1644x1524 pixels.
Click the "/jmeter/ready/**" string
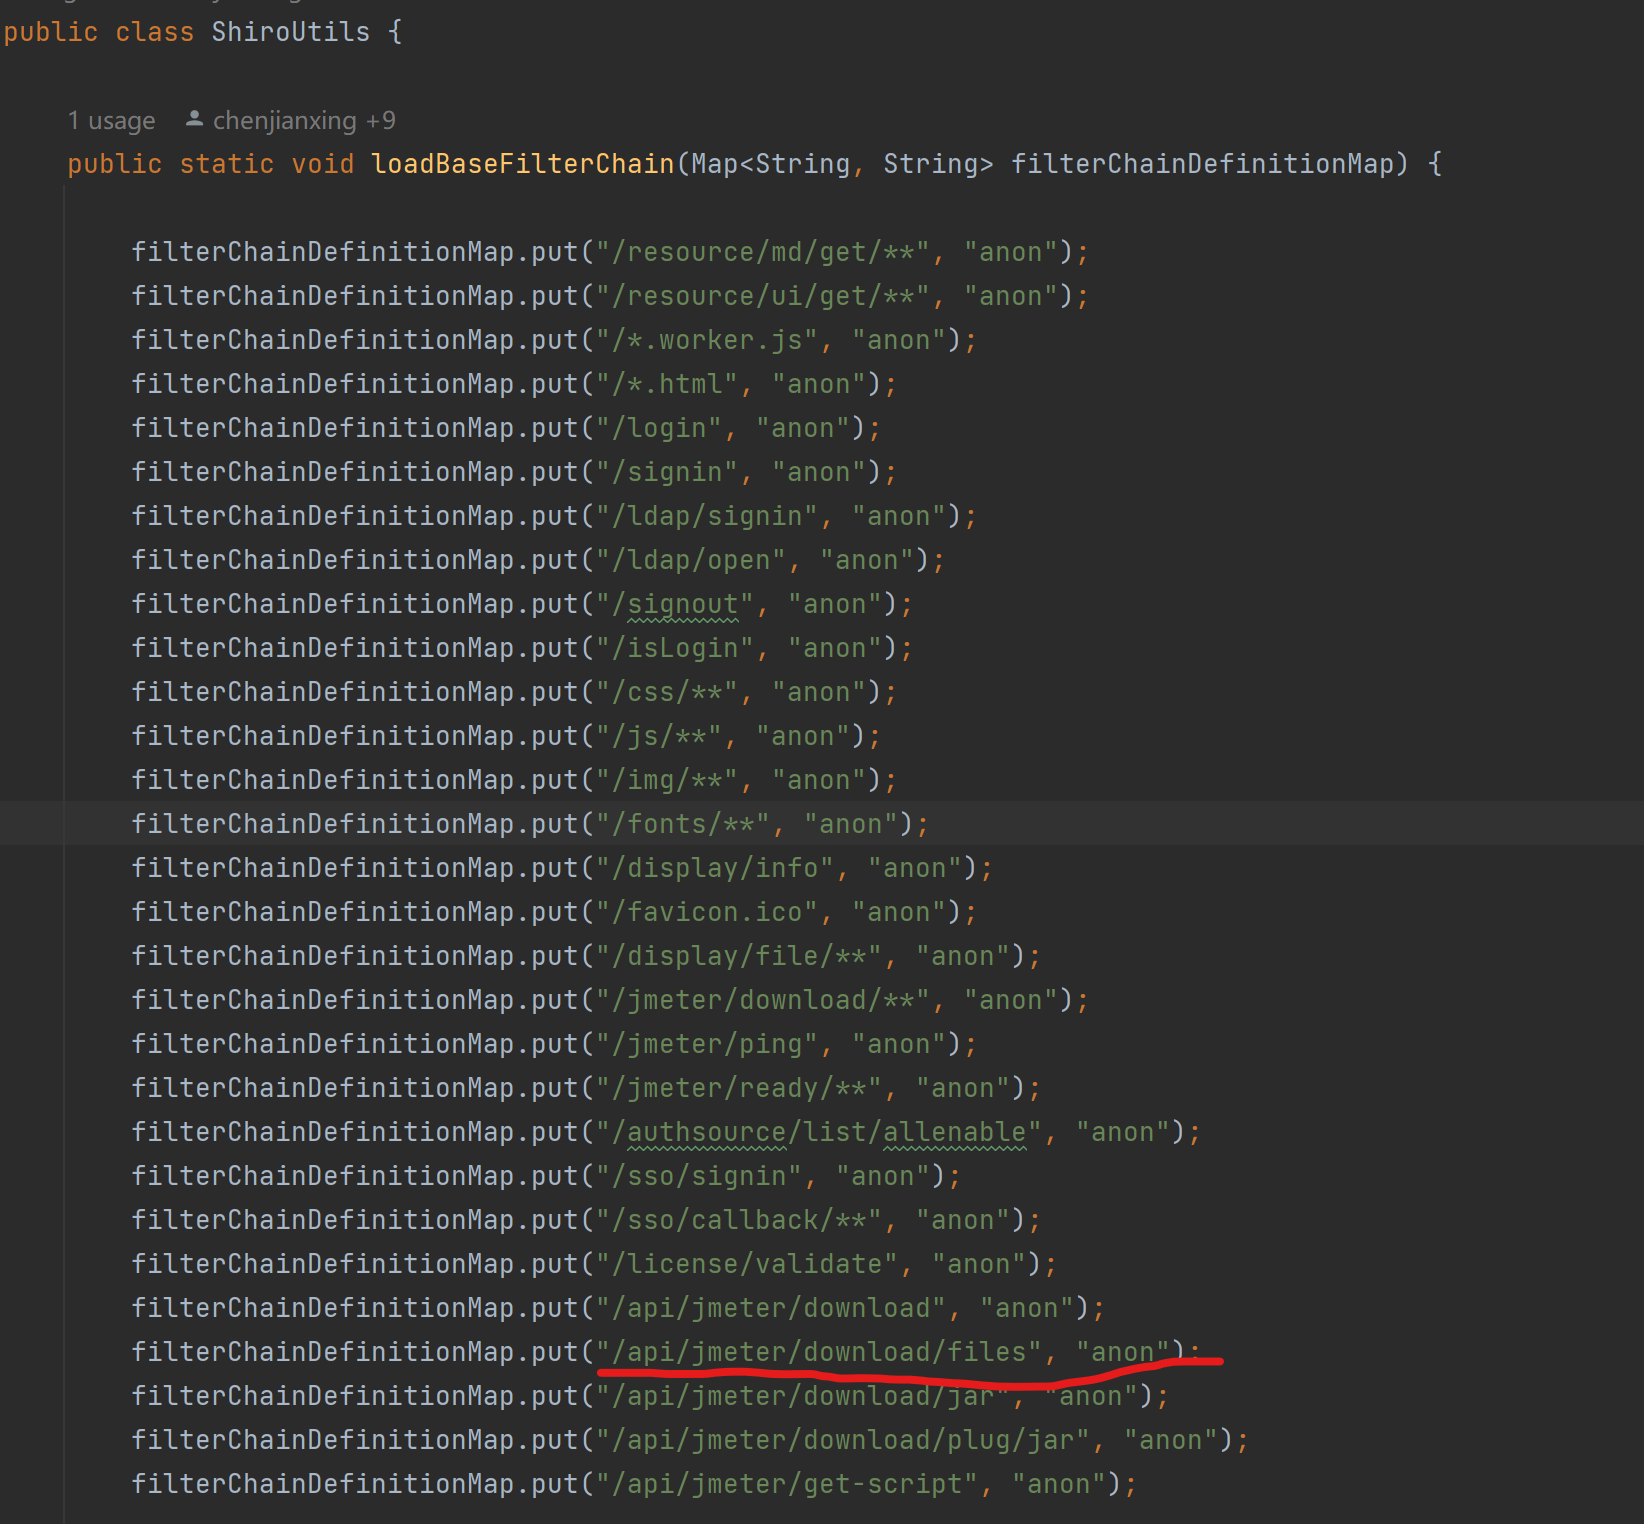click(x=739, y=1088)
